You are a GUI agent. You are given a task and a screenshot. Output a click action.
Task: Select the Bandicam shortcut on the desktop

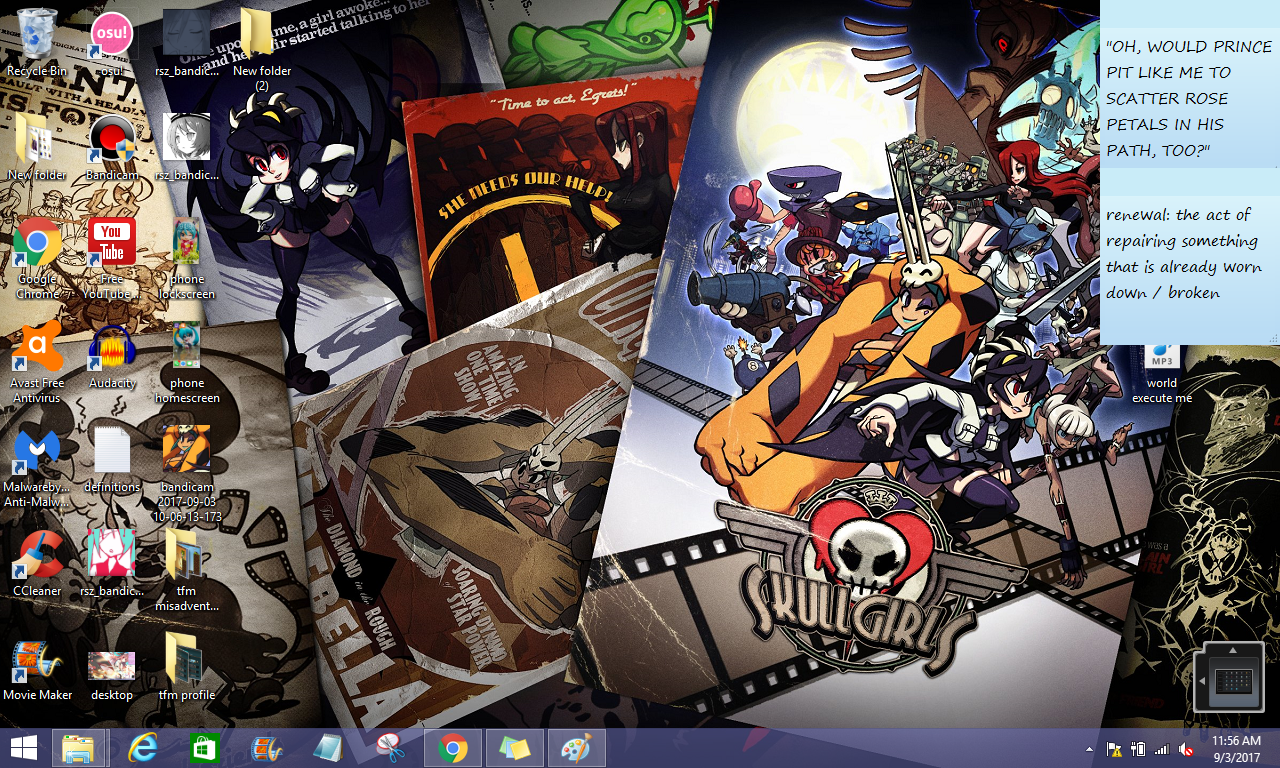(x=112, y=146)
